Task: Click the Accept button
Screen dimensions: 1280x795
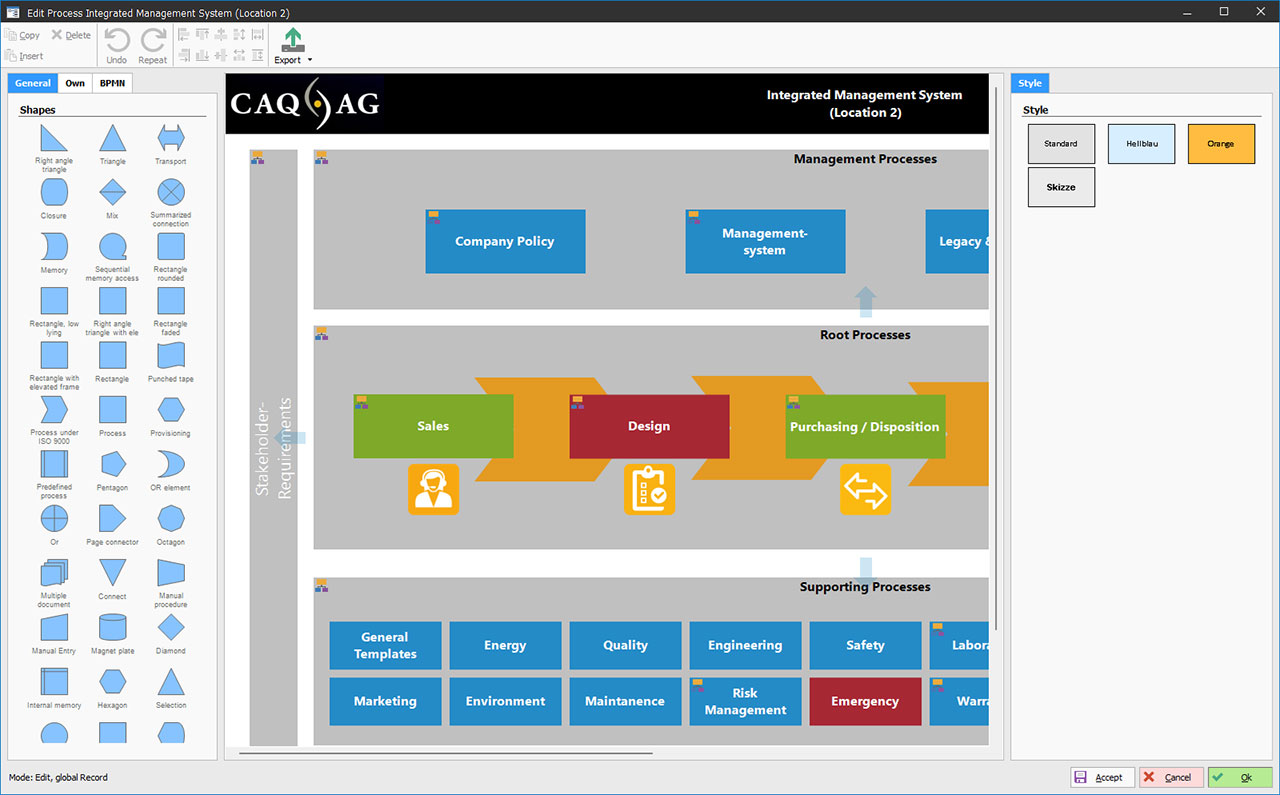Action: coord(1101,777)
